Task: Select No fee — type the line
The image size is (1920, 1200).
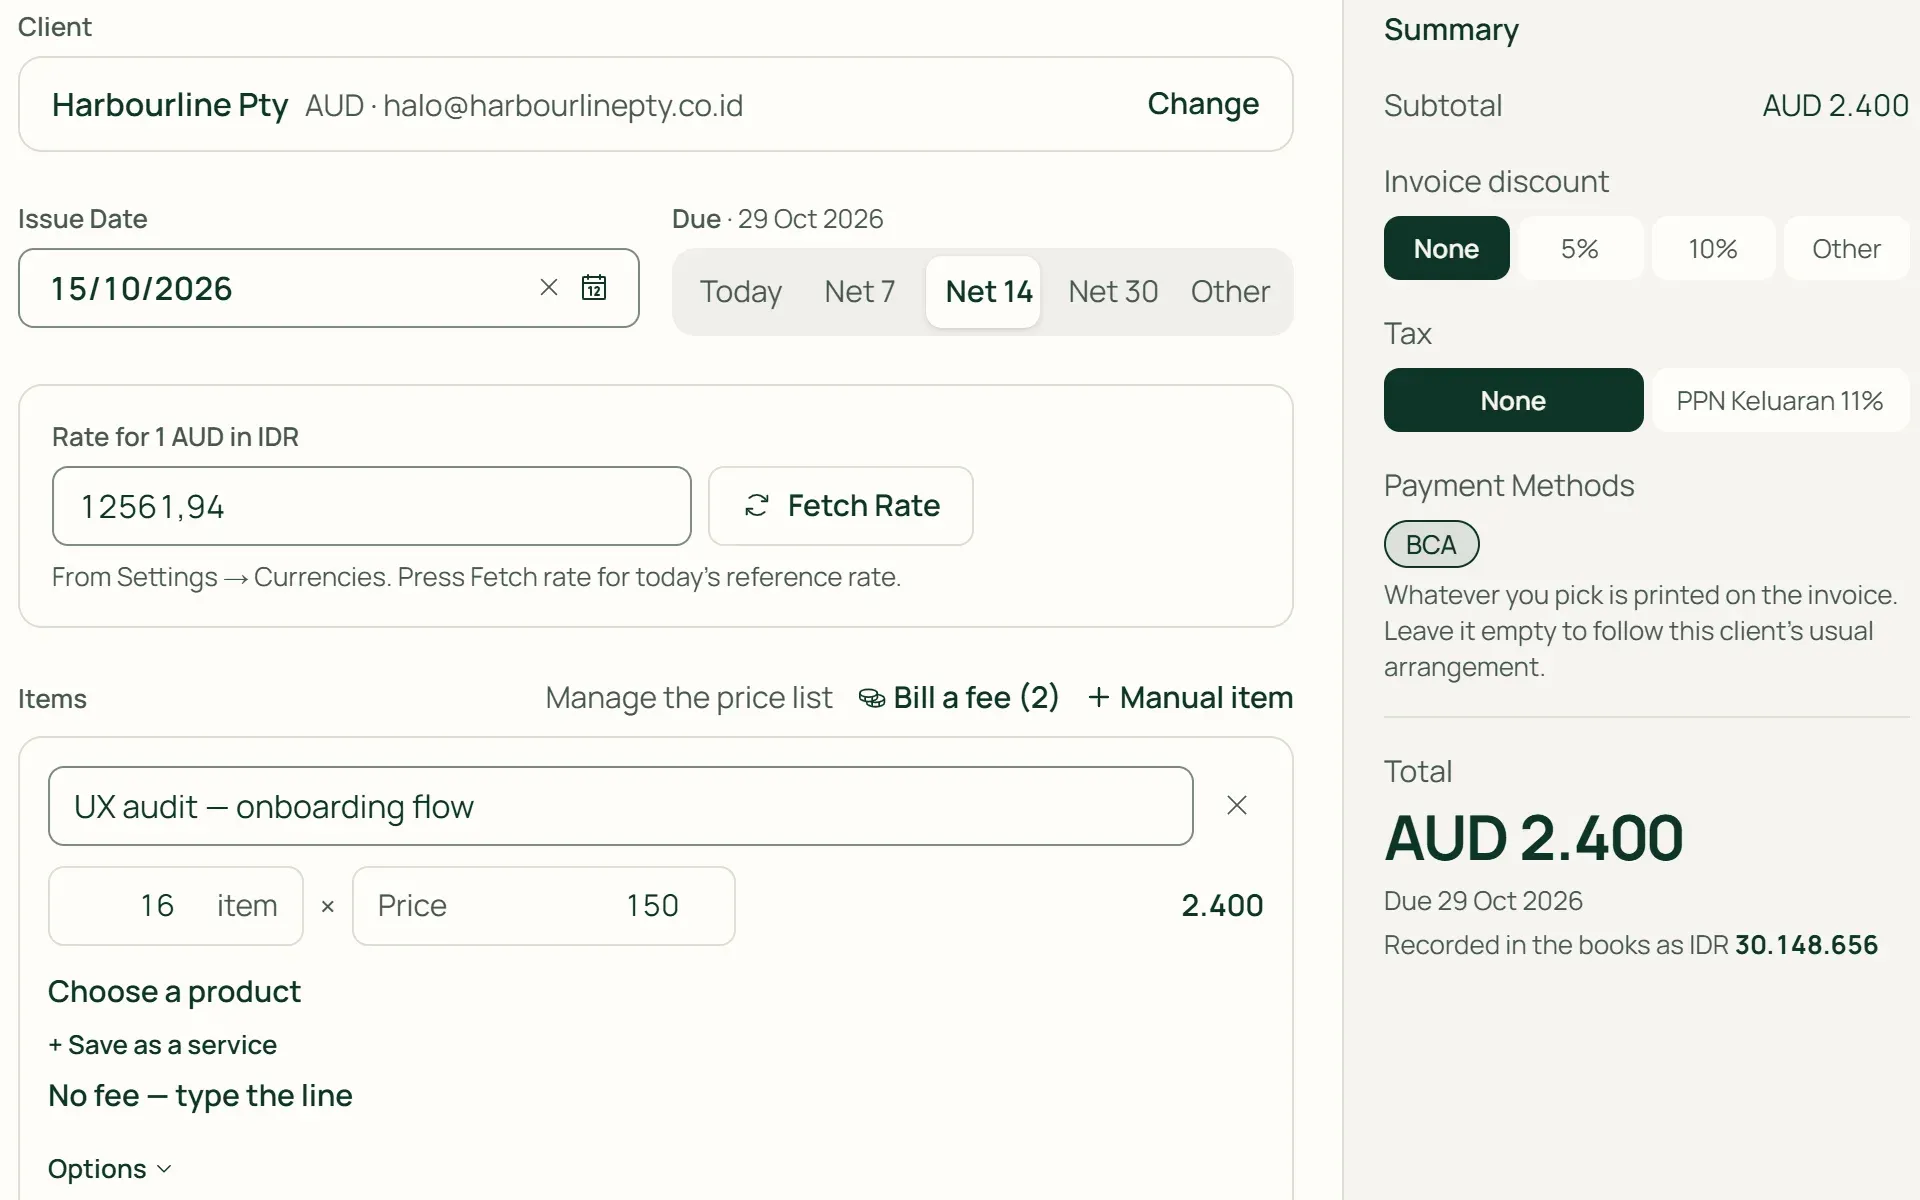Action: click(x=200, y=1096)
